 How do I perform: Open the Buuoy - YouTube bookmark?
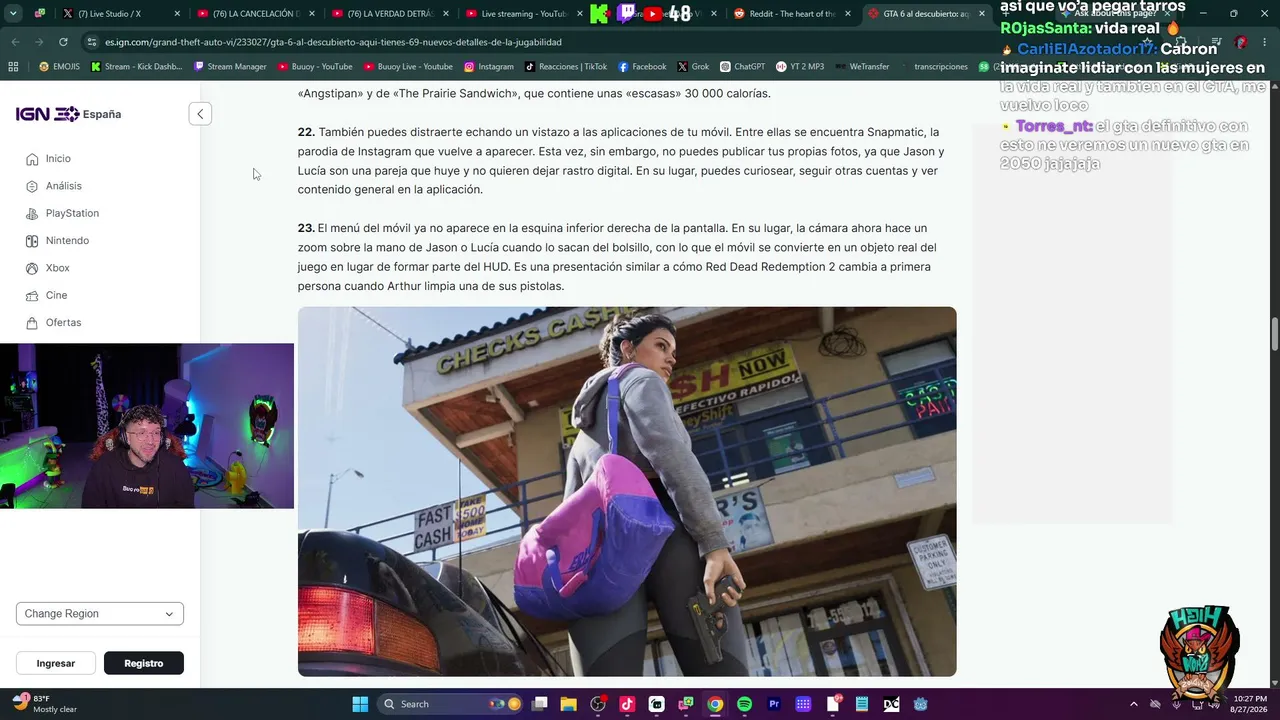314,67
